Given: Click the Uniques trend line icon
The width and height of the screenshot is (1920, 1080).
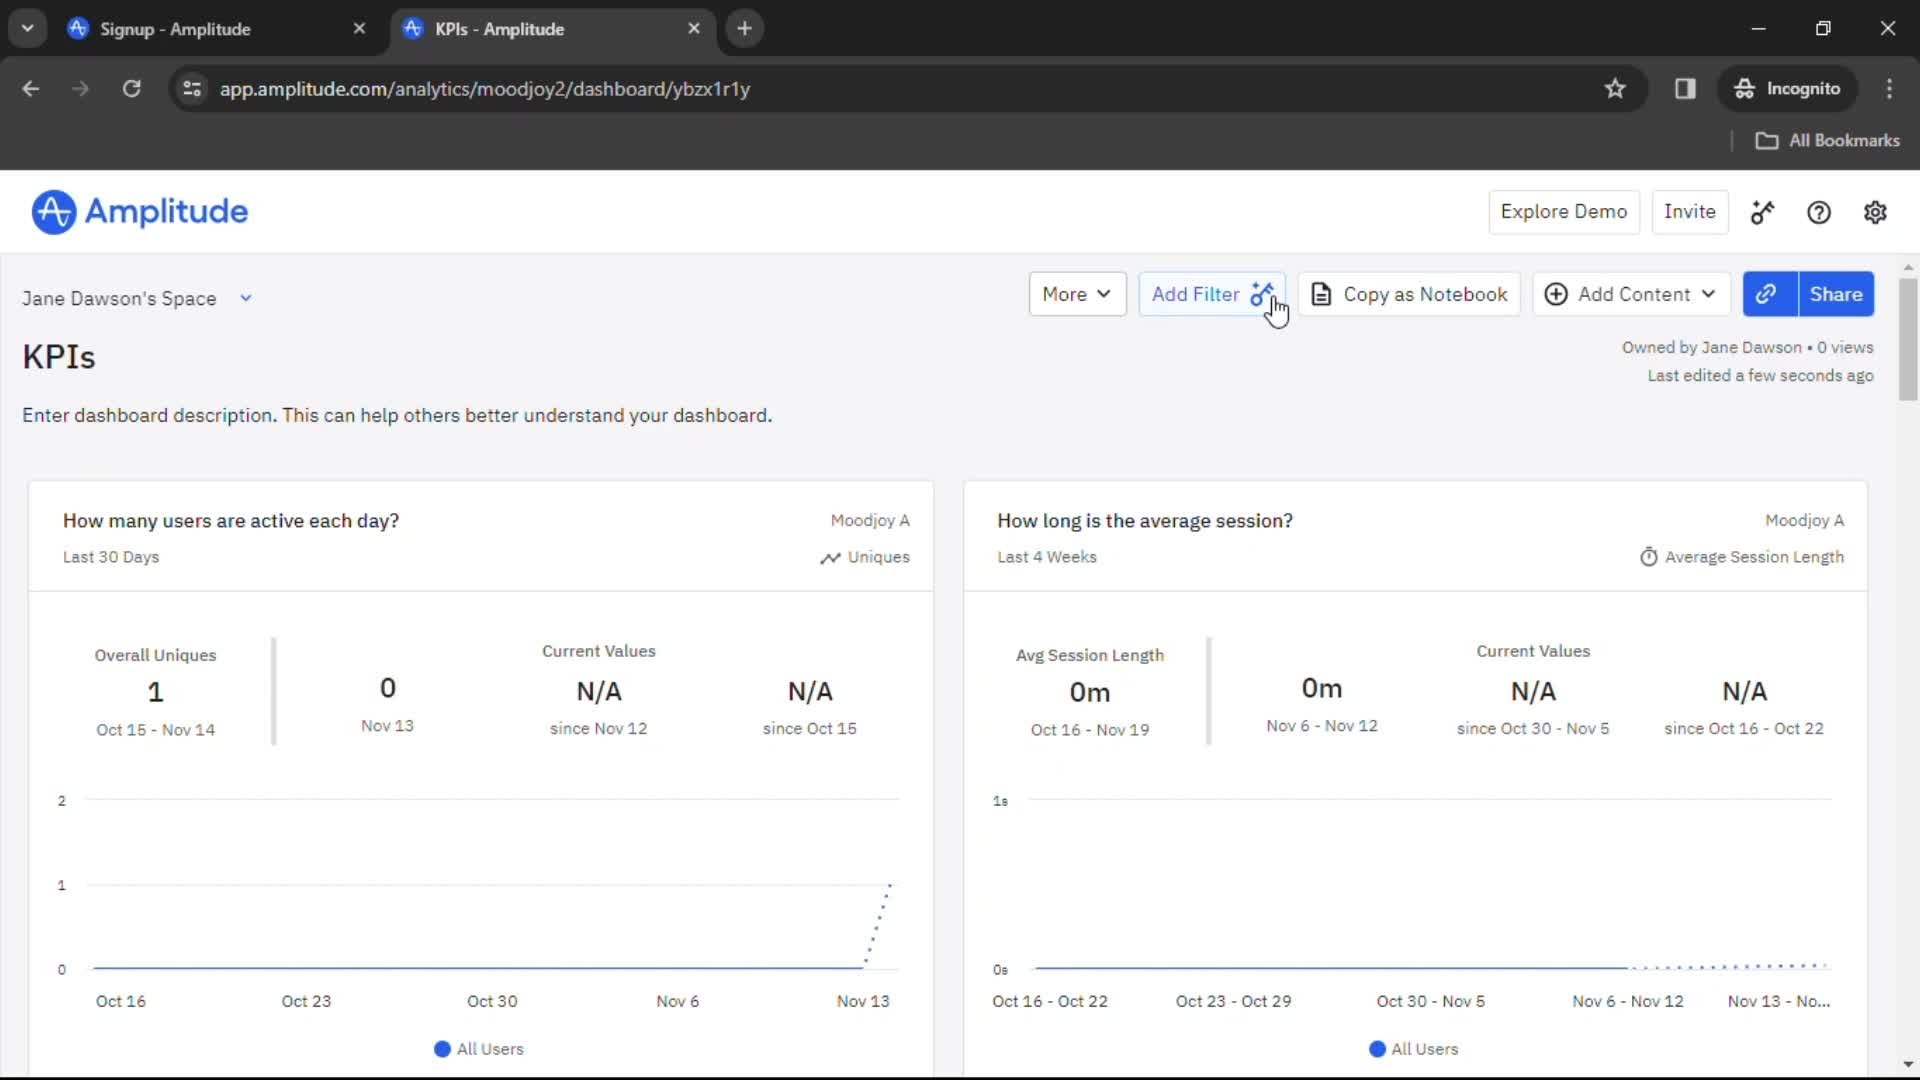Looking at the screenshot, I should tap(830, 558).
